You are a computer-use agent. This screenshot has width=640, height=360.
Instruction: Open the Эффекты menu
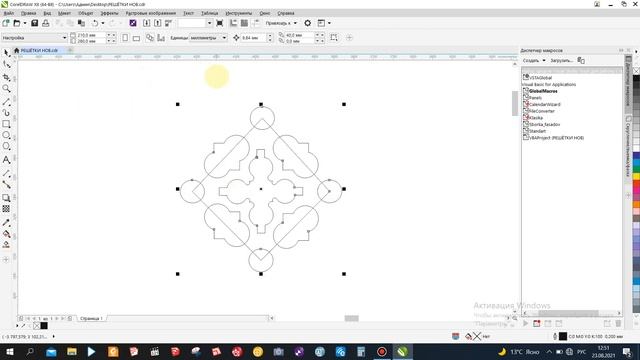(109, 13)
